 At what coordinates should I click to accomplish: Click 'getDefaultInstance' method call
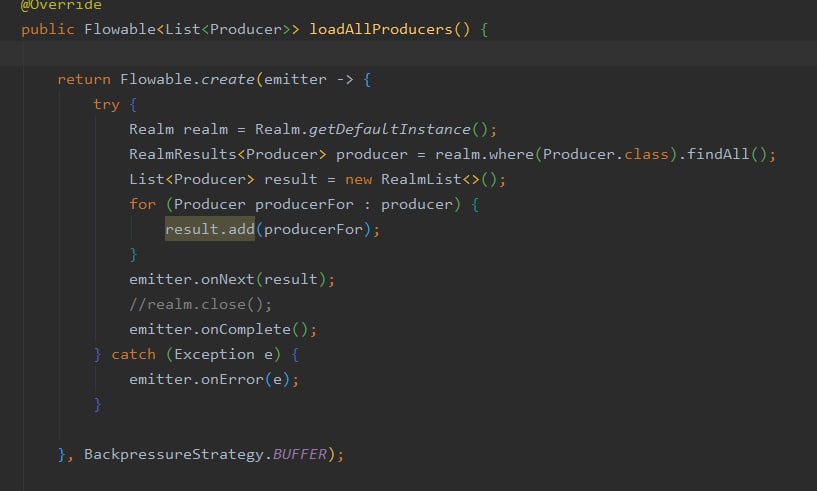(x=390, y=129)
